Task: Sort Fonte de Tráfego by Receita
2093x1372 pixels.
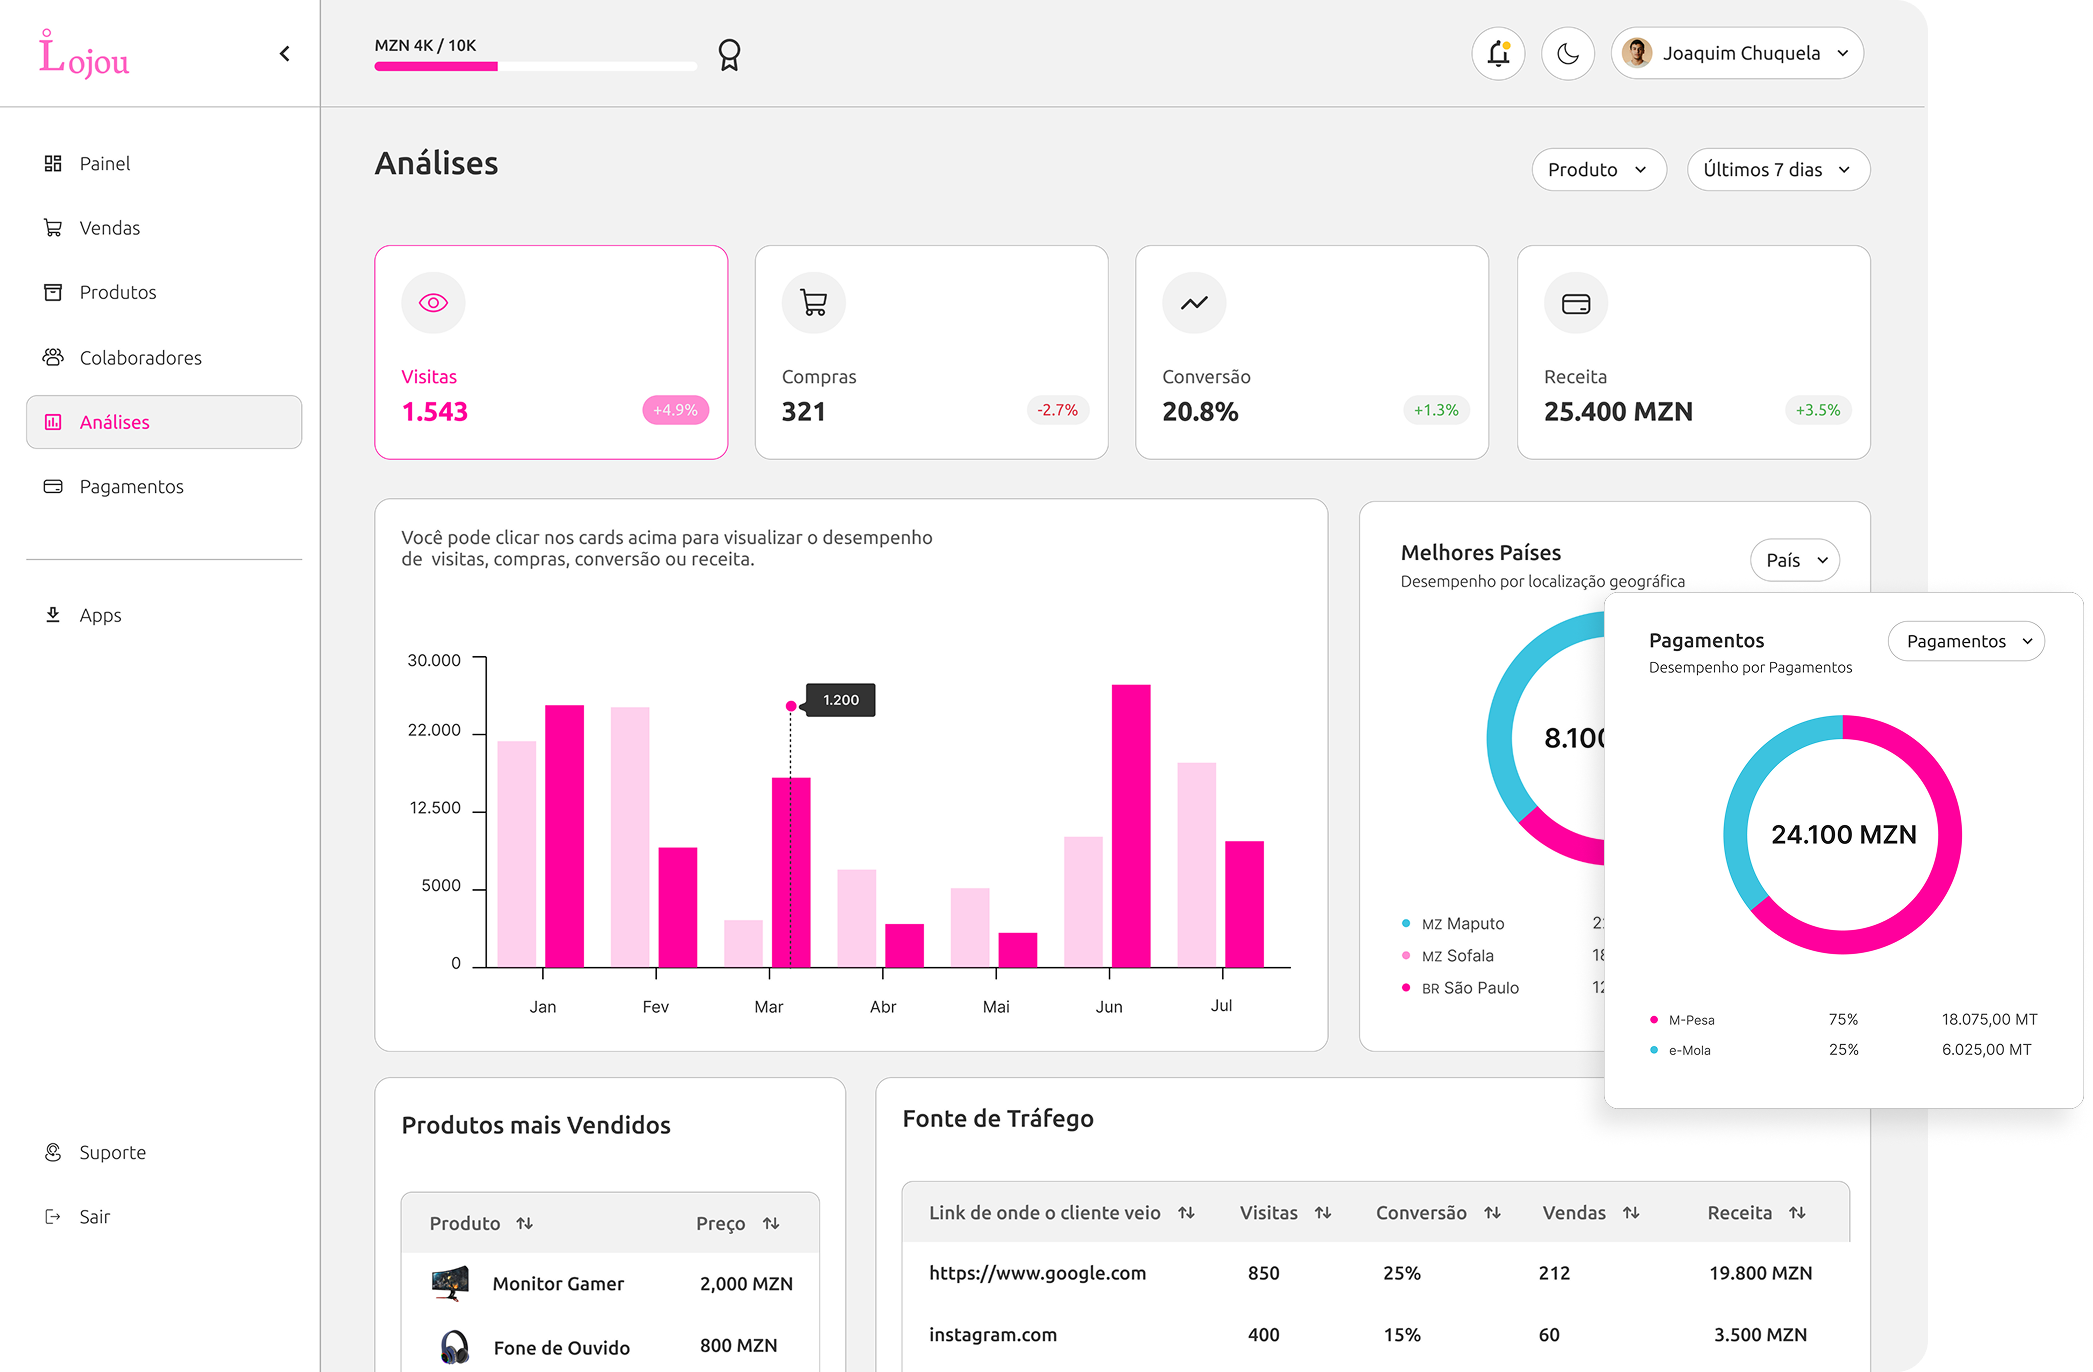Action: coord(1797,1212)
